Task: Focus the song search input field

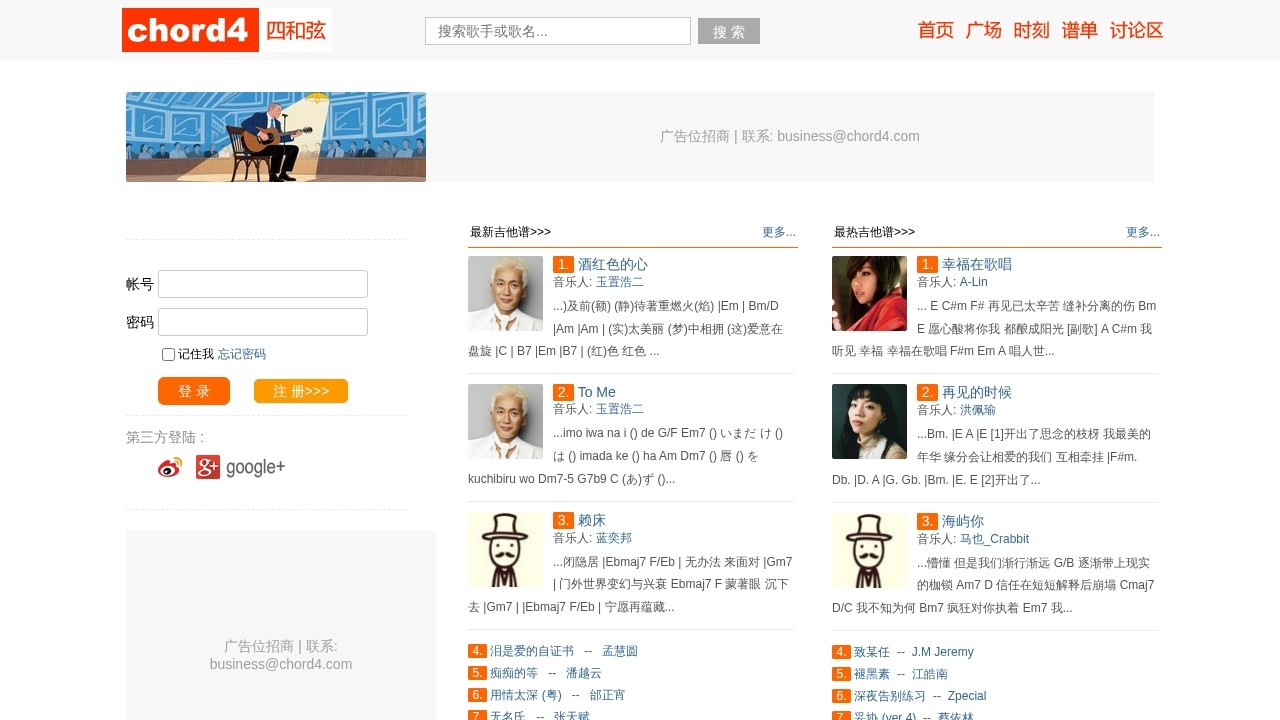Action: pos(557,31)
